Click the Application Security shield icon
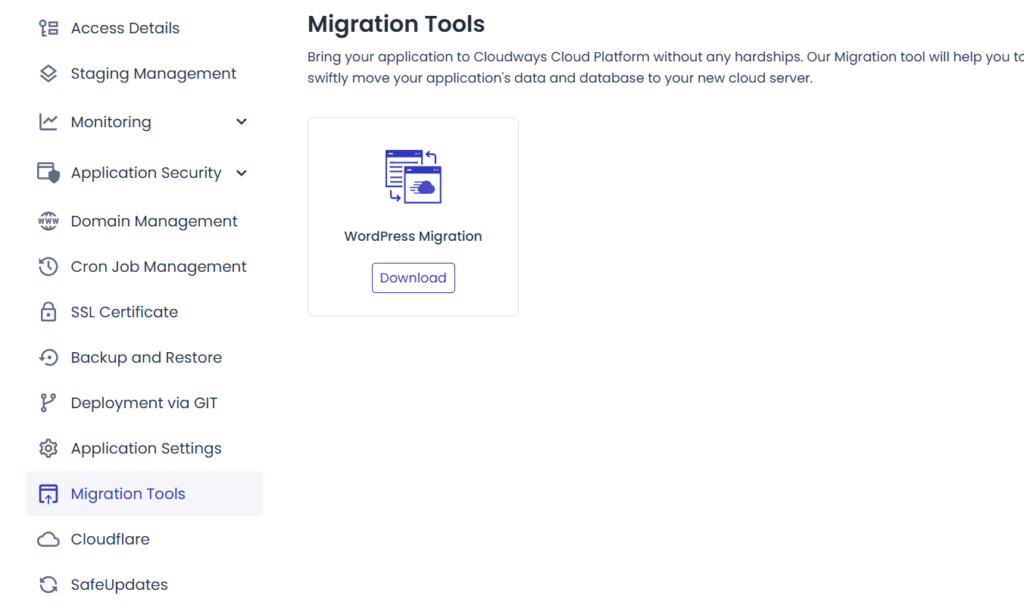 (x=48, y=173)
